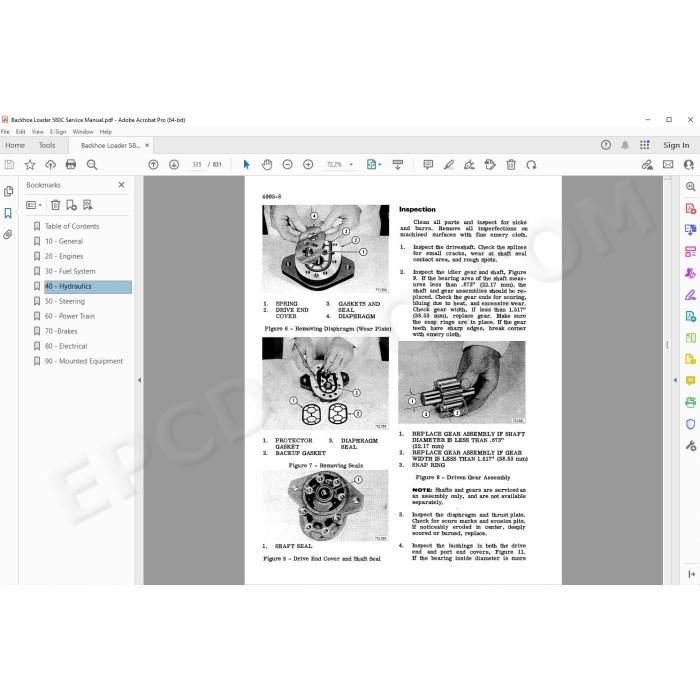Delete the selected bookmark
Screen dimensions: 700x700
point(55,205)
